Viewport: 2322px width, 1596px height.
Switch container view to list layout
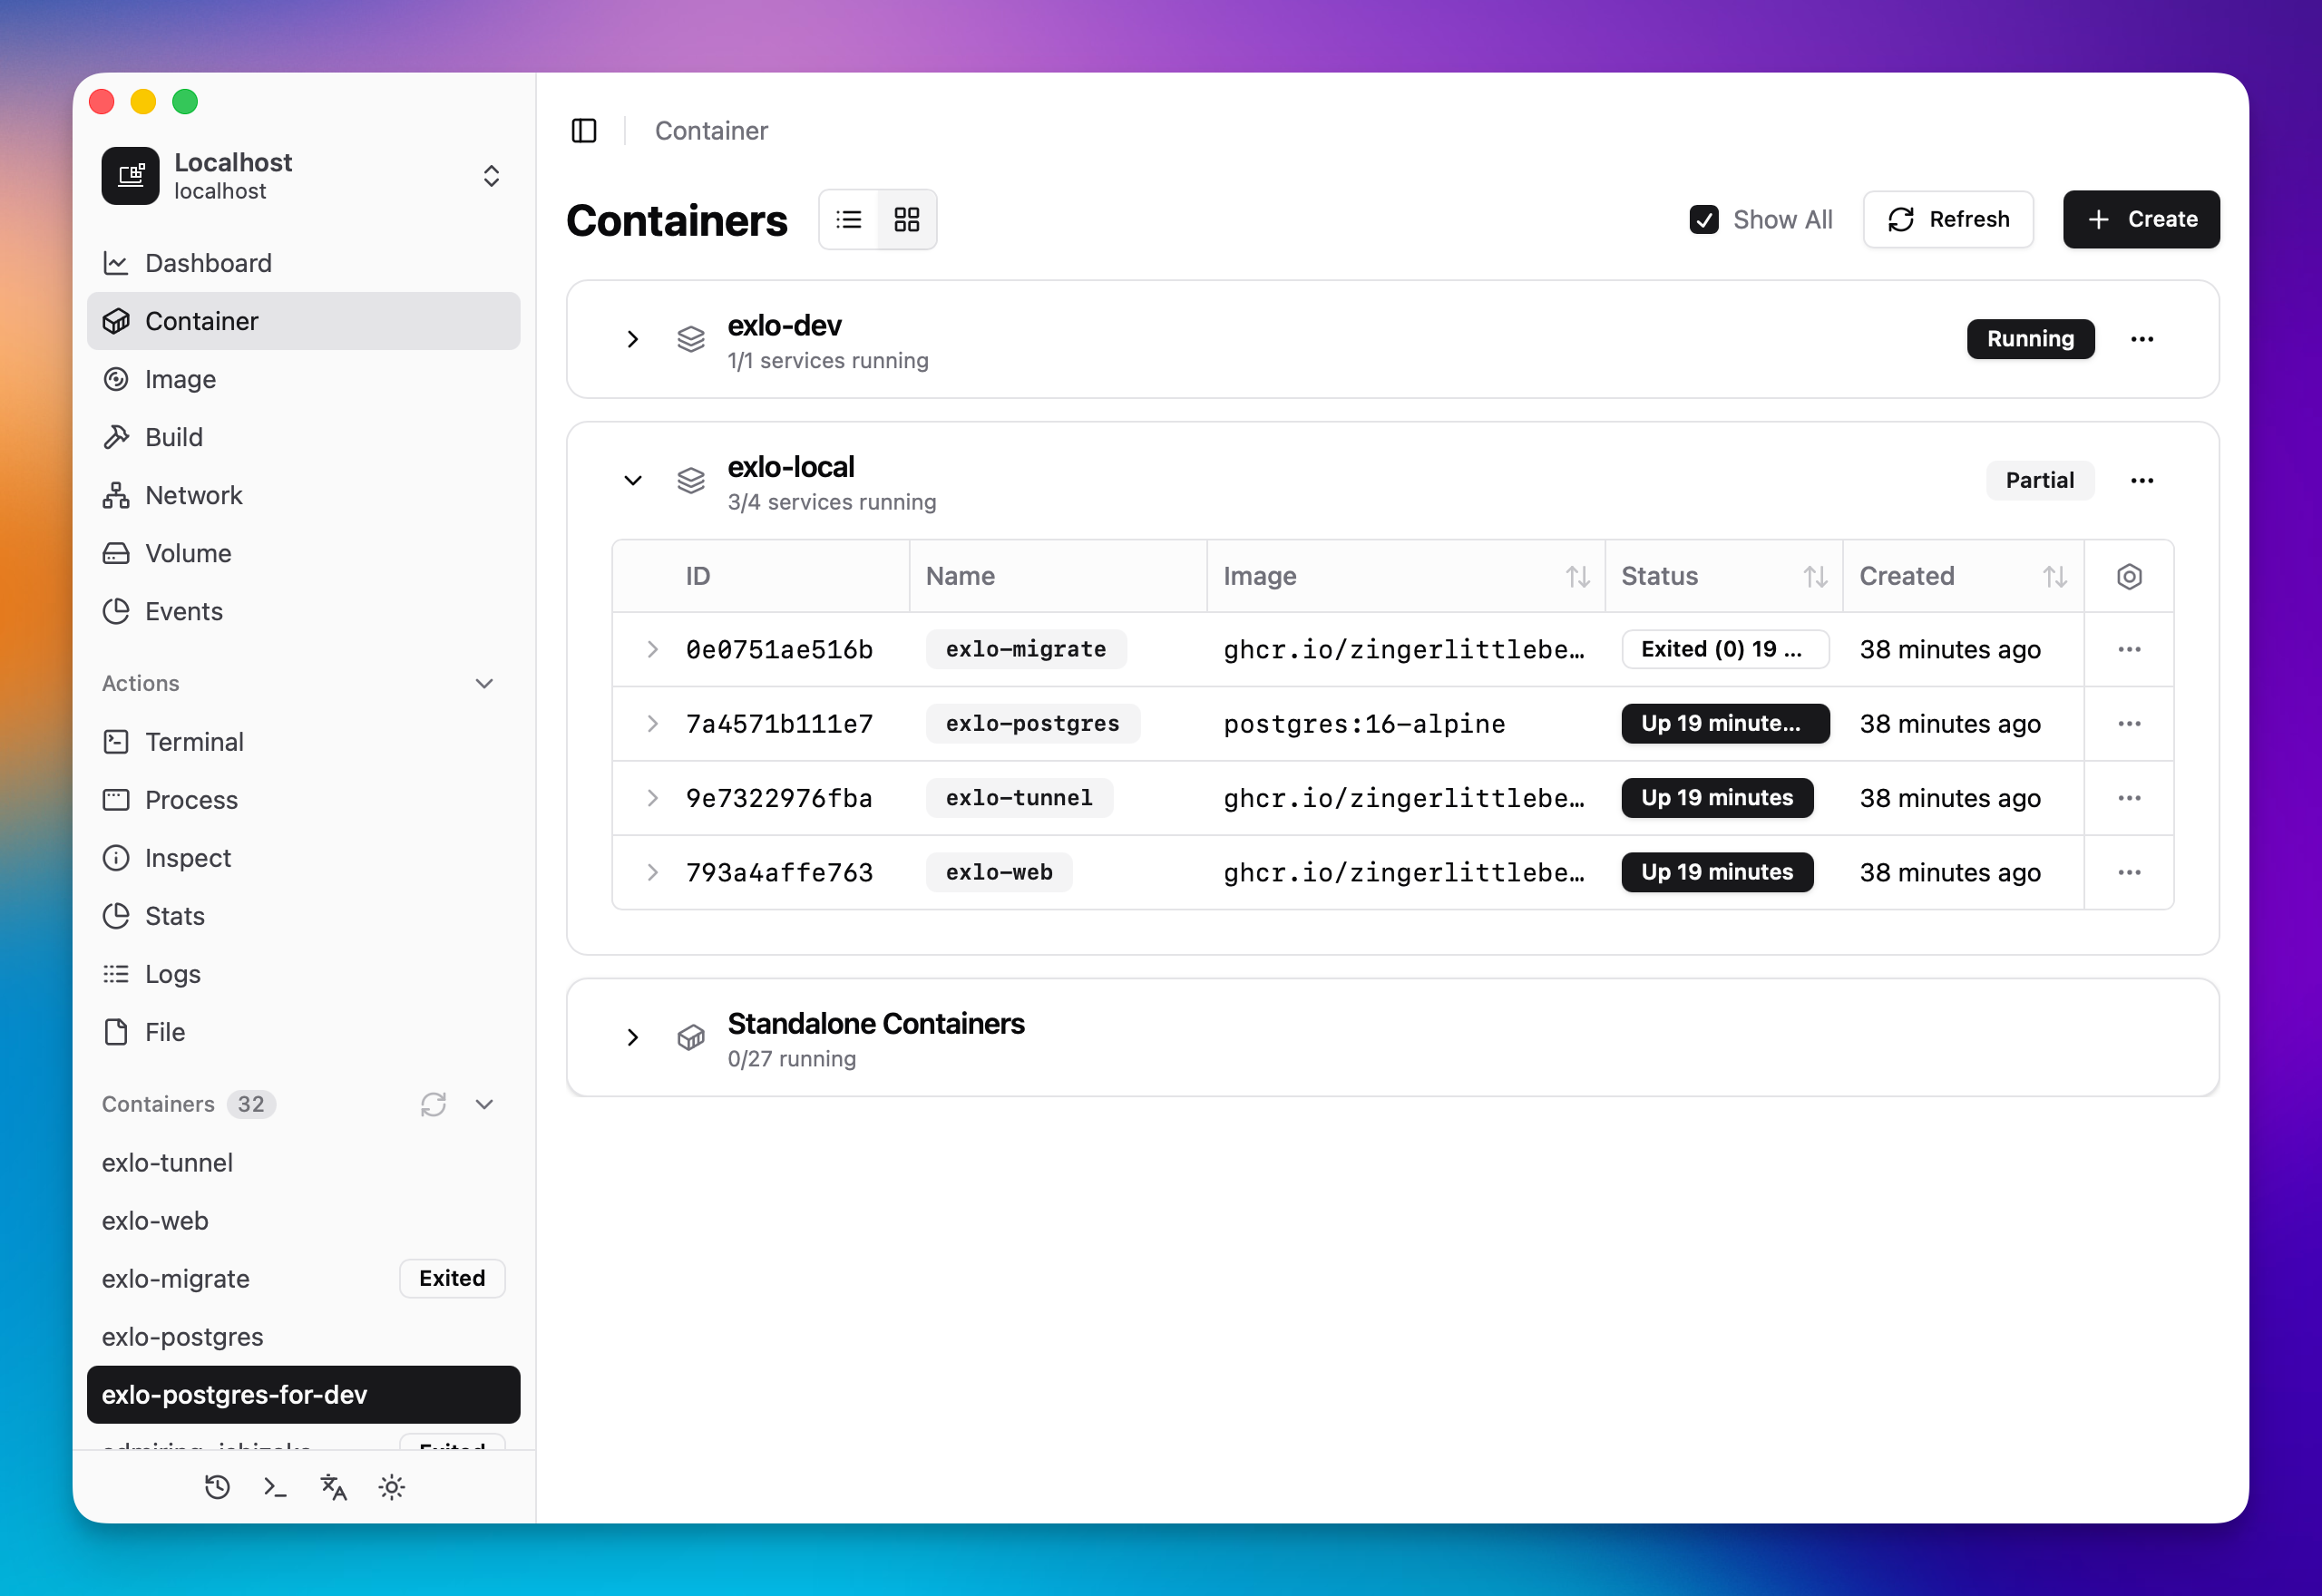pyautogui.click(x=848, y=219)
